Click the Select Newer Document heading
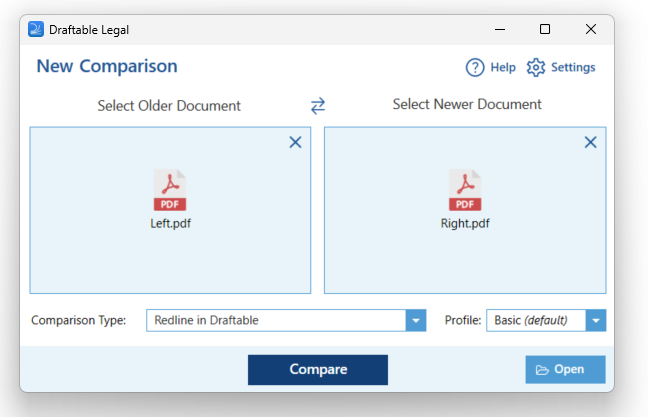 (467, 104)
